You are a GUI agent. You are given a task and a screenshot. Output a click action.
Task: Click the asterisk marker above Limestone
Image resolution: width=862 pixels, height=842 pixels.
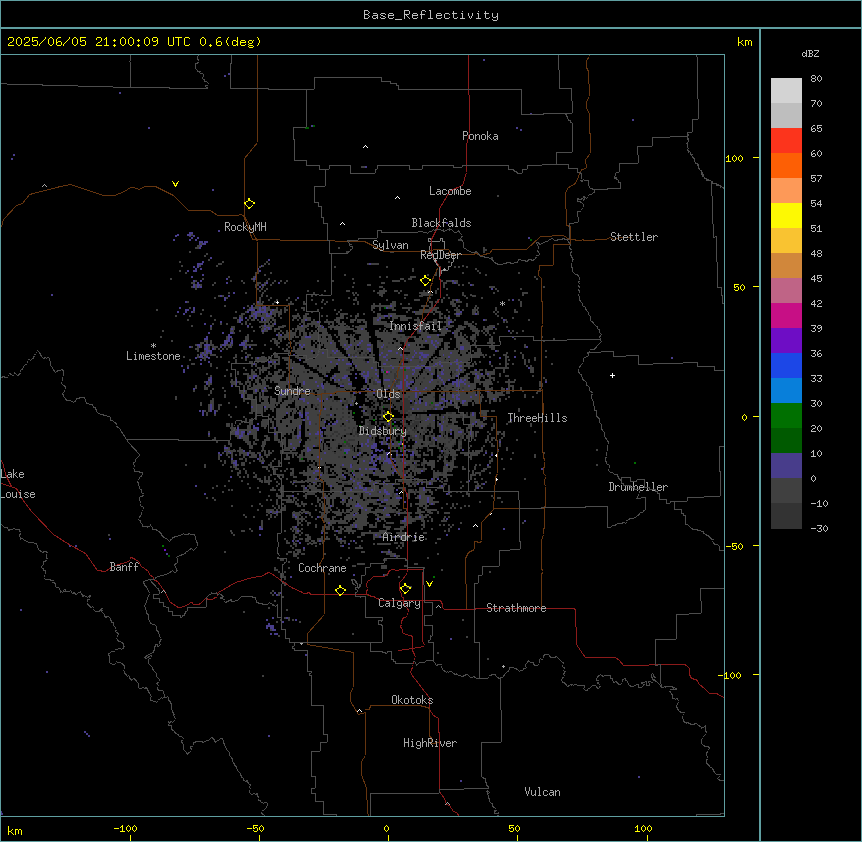tap(153, 346)
